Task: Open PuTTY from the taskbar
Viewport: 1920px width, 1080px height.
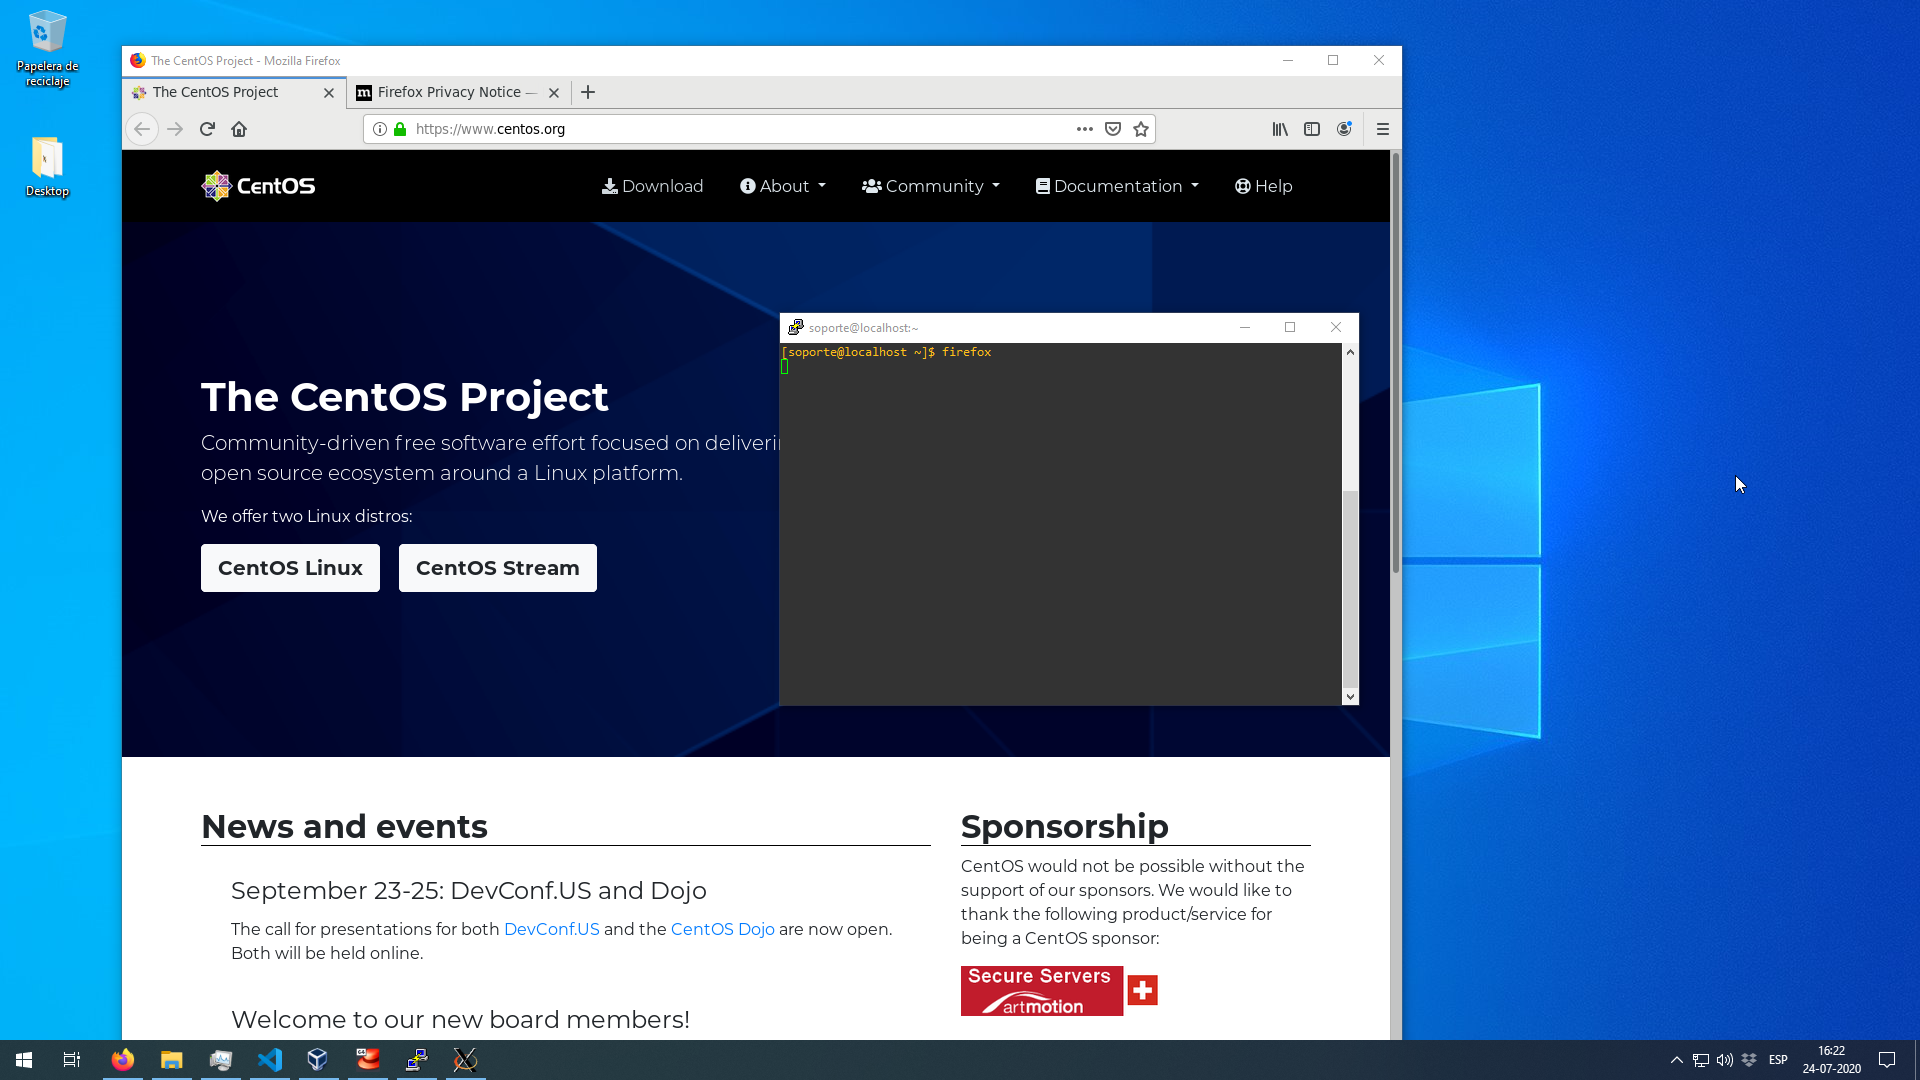Action: click(416, 1060)
